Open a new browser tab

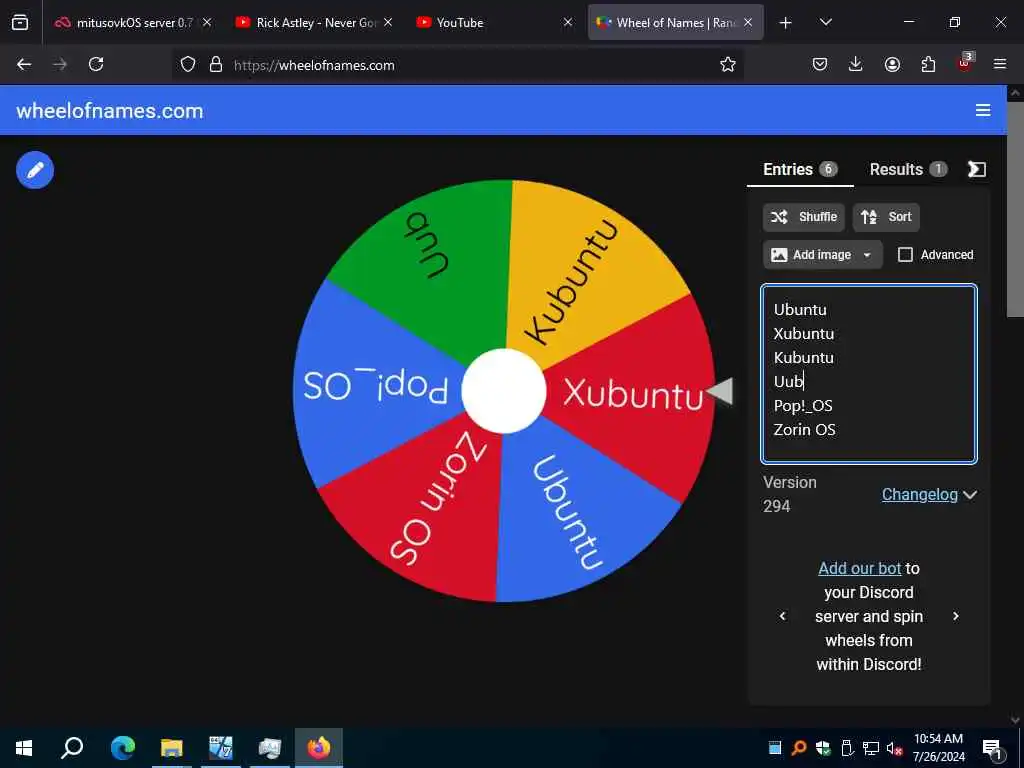click(x=786, y=23)
